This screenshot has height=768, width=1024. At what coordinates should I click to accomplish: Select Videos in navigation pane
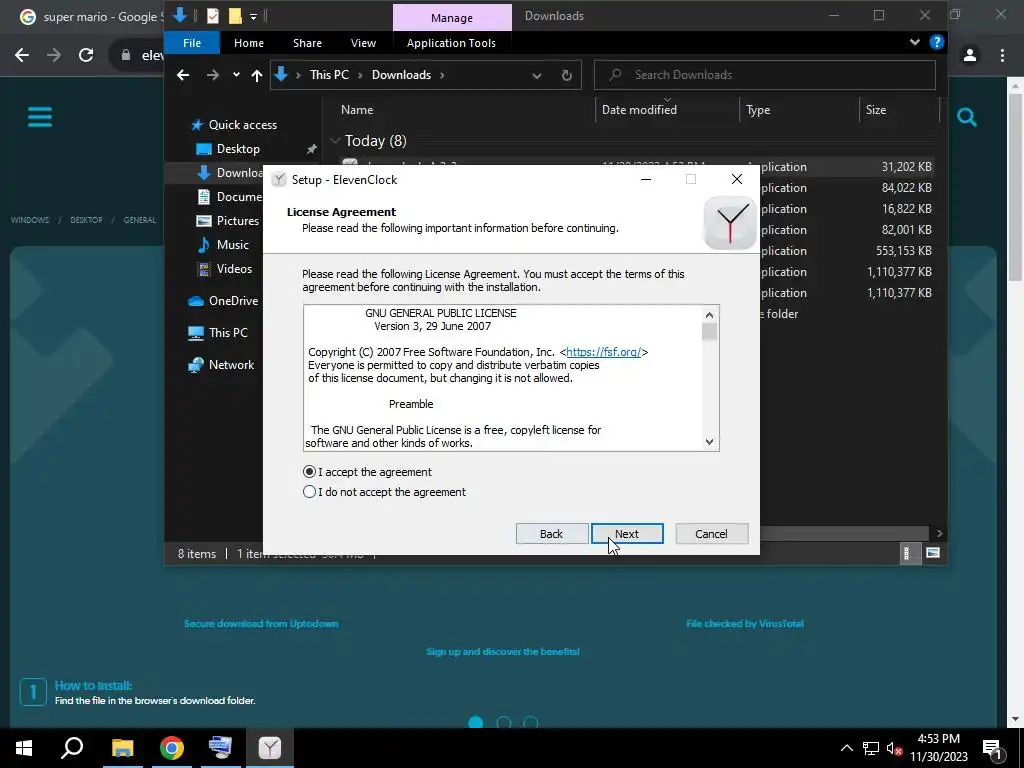pos(225,269)
